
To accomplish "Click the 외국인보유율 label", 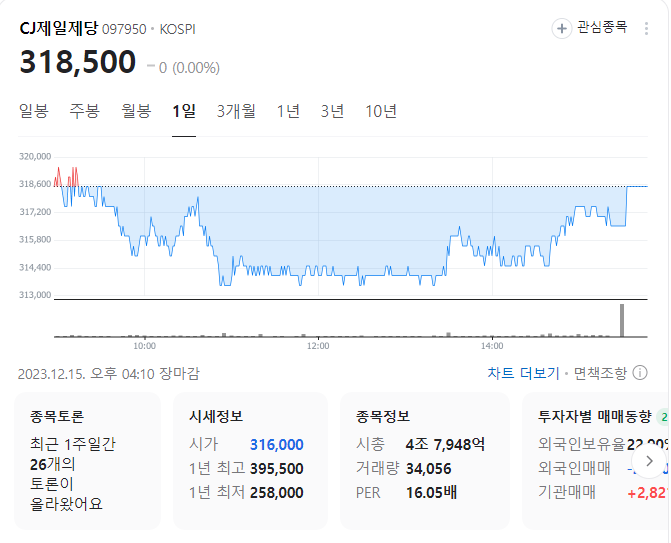I will pyautogui.click(x=582, y=444).
